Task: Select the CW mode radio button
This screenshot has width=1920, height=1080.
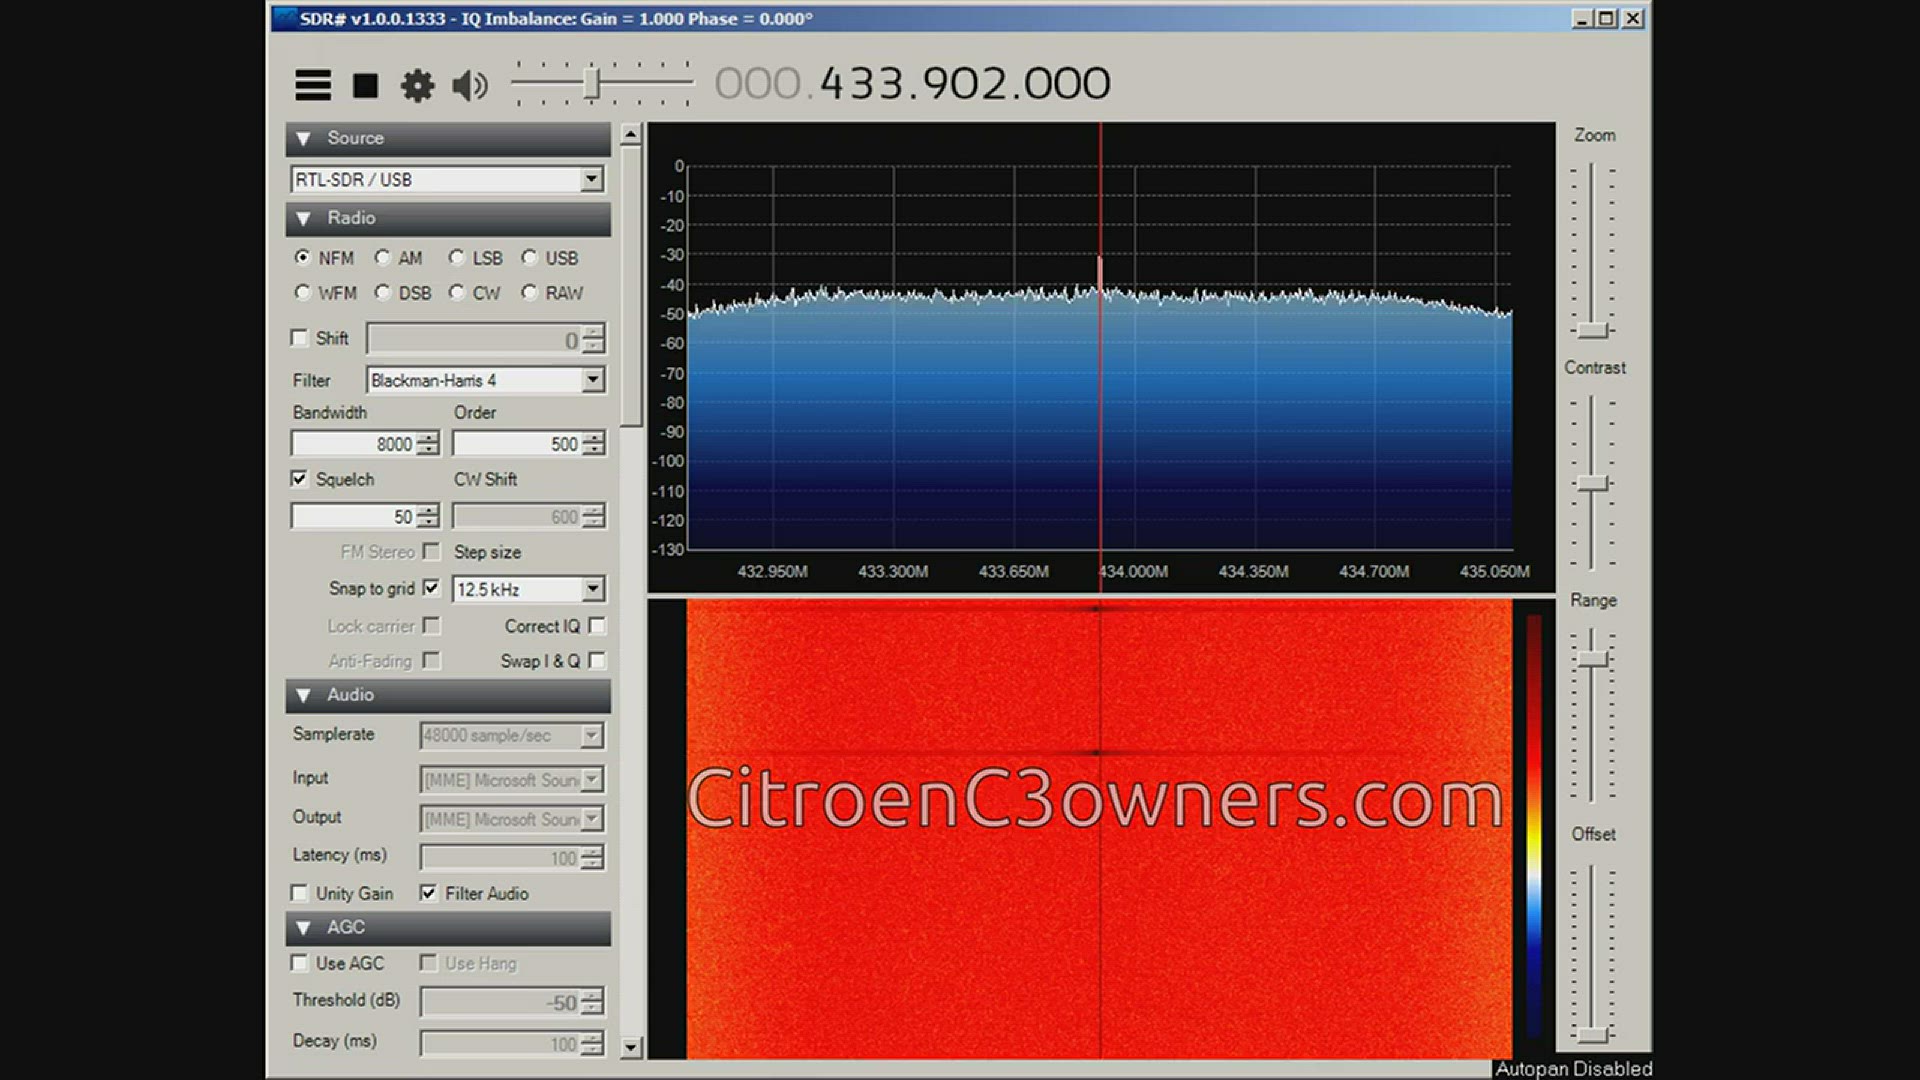Action: (x=456, y=292)
